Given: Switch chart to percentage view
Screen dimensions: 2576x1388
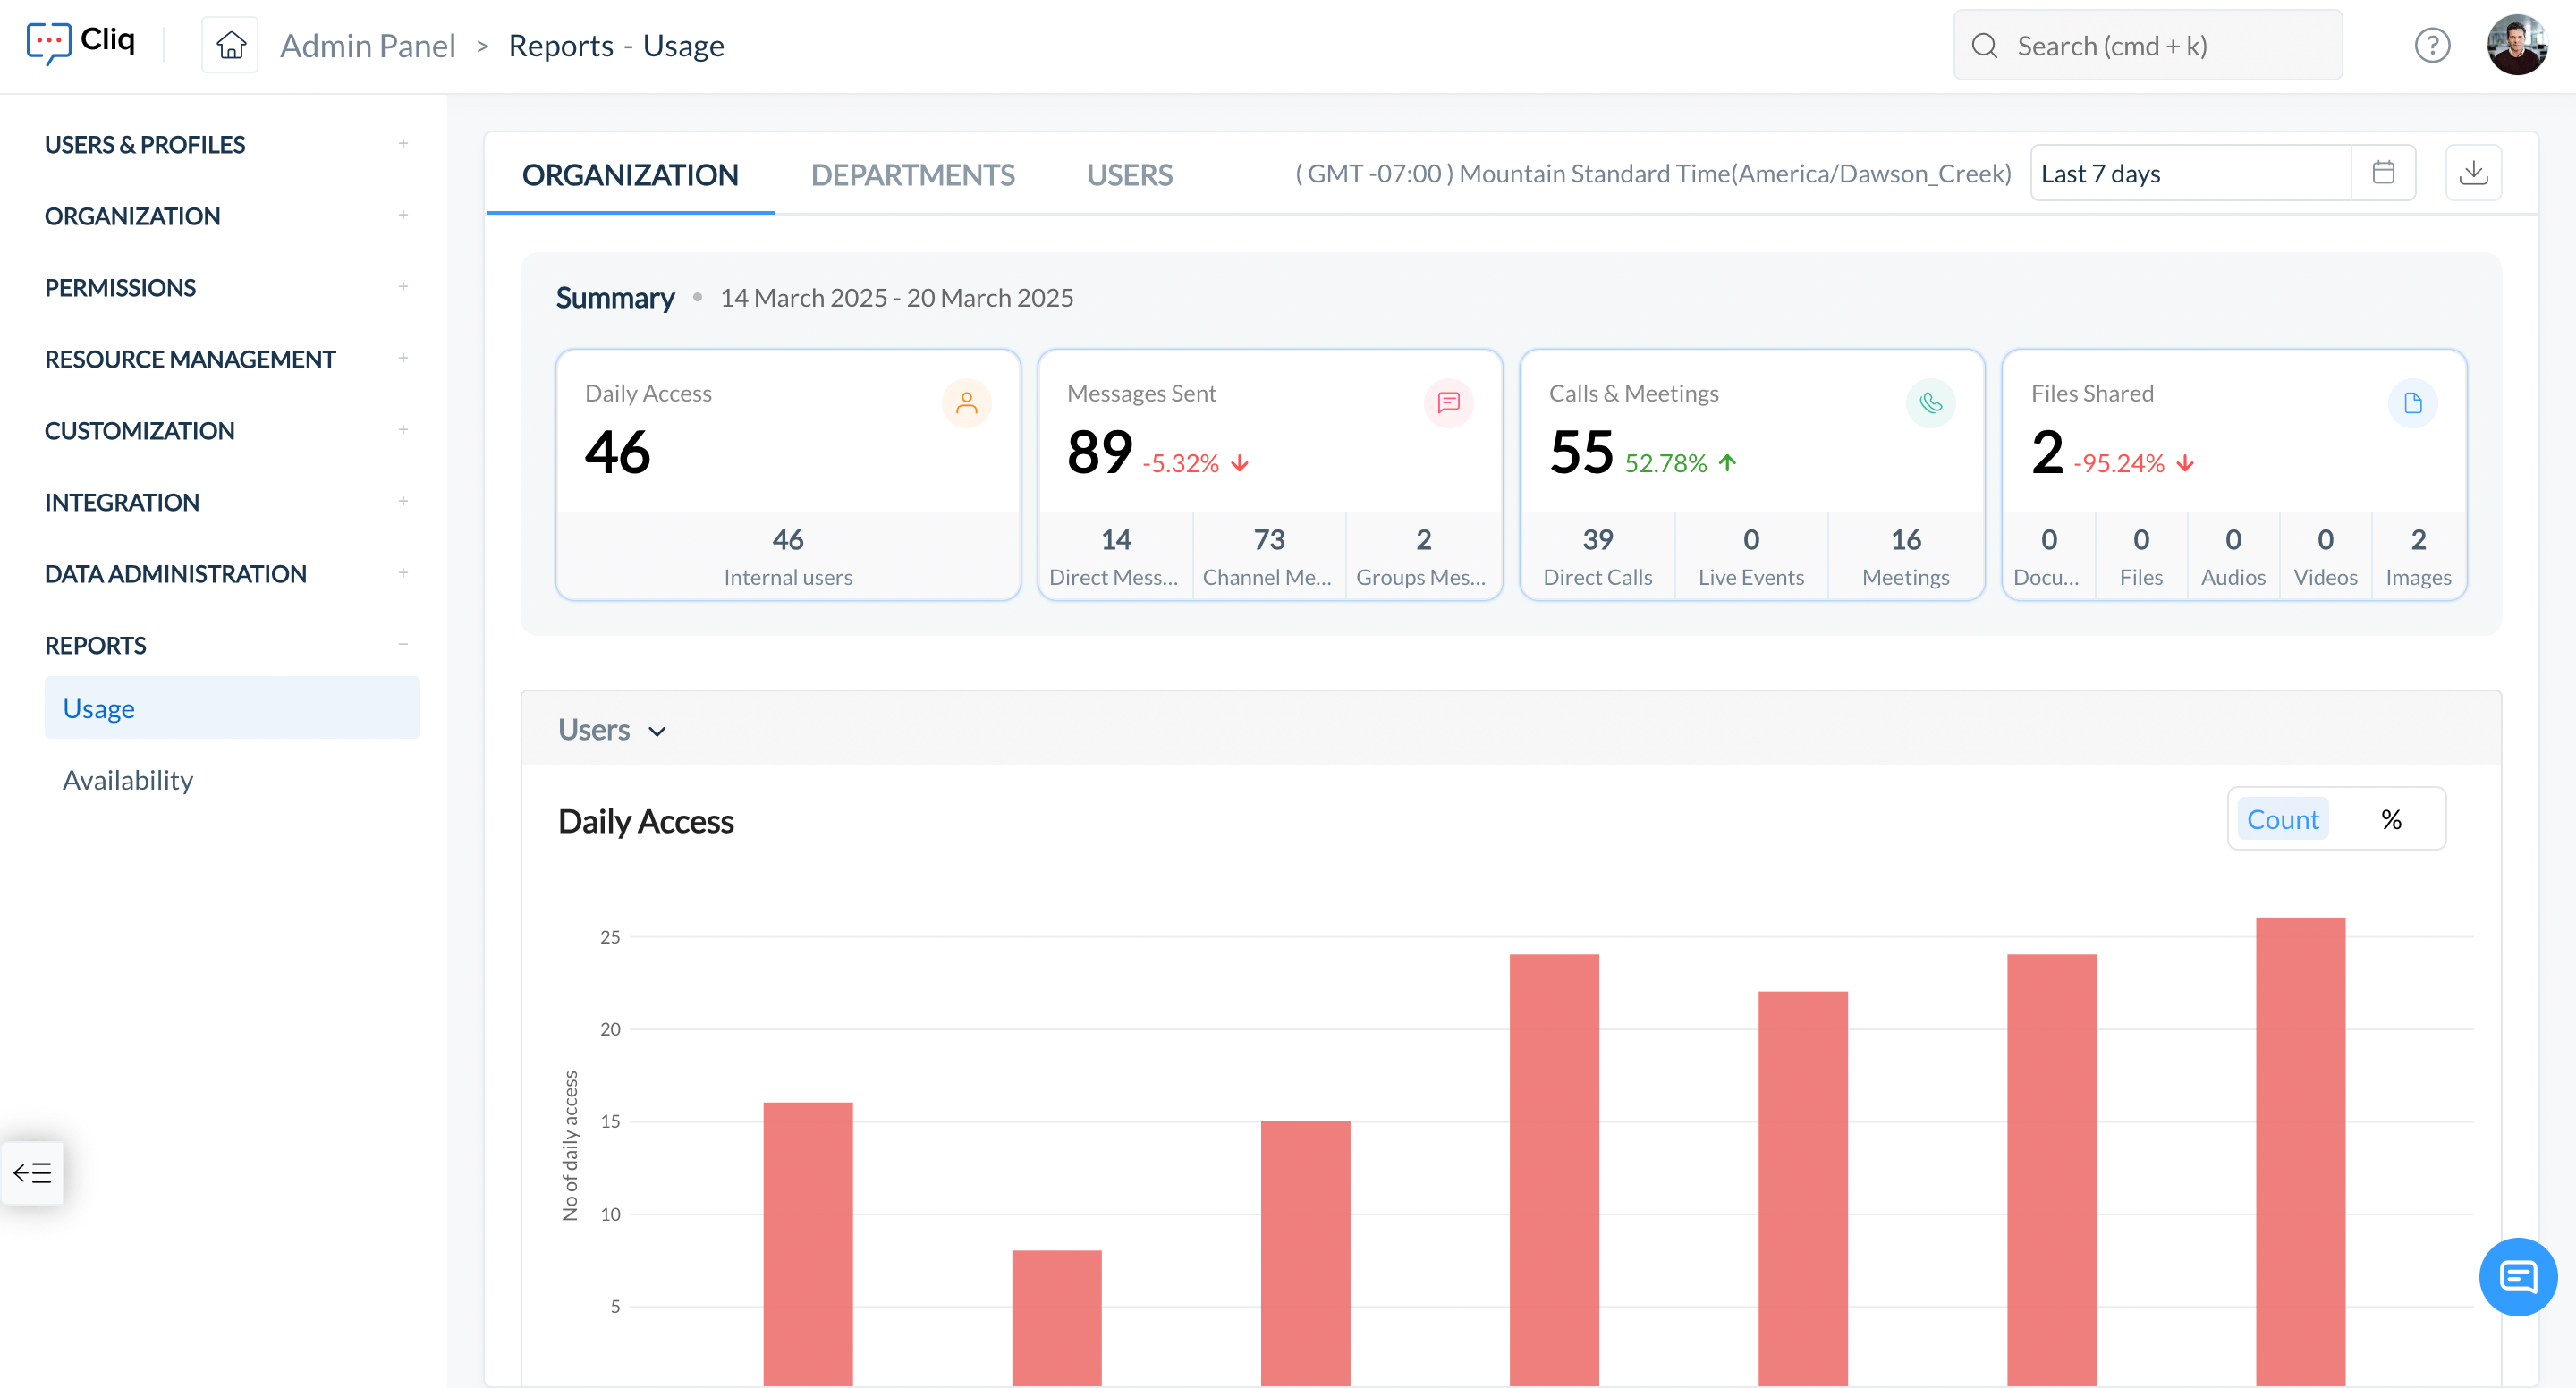Looking at the screenshot, I should tap(2391, 819).
